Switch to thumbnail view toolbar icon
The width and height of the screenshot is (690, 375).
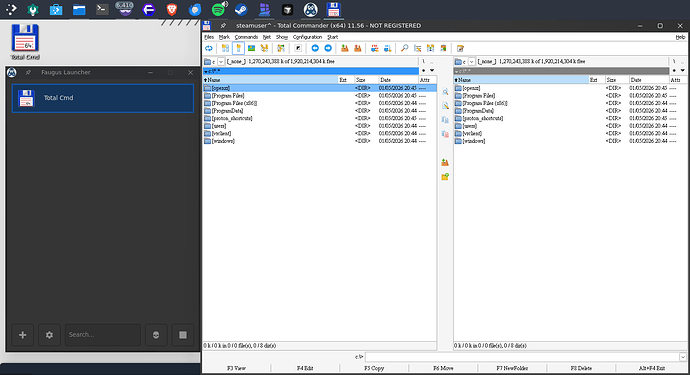point(251,48)
